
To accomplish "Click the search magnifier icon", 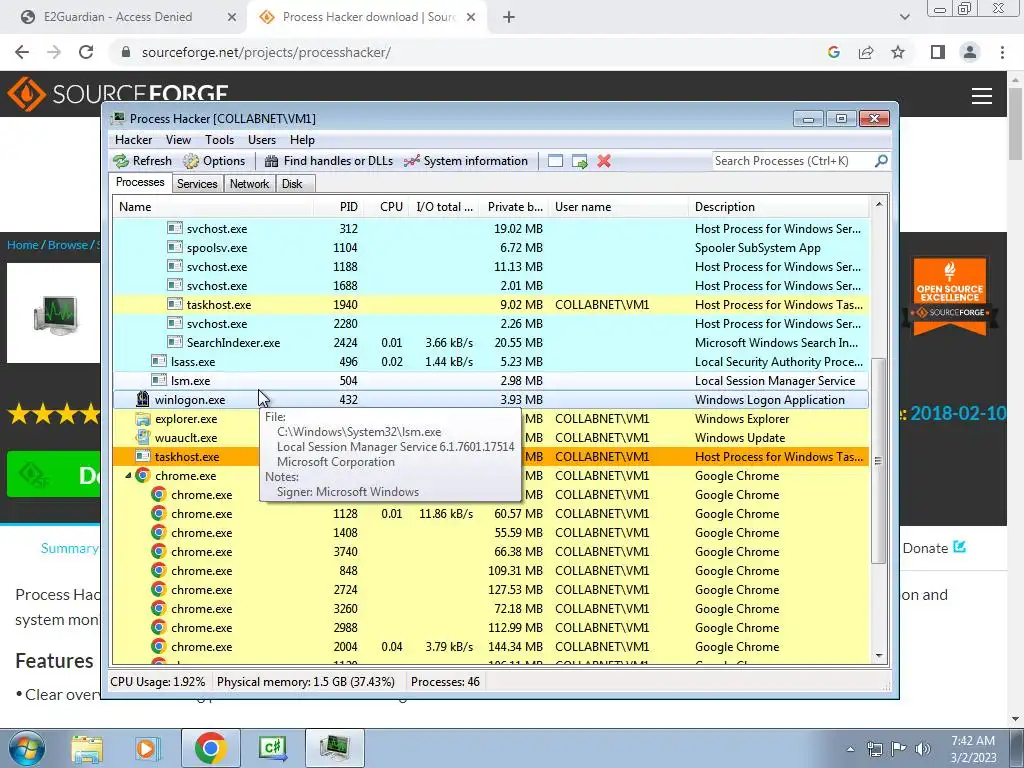I will click(x=881, y=161).
